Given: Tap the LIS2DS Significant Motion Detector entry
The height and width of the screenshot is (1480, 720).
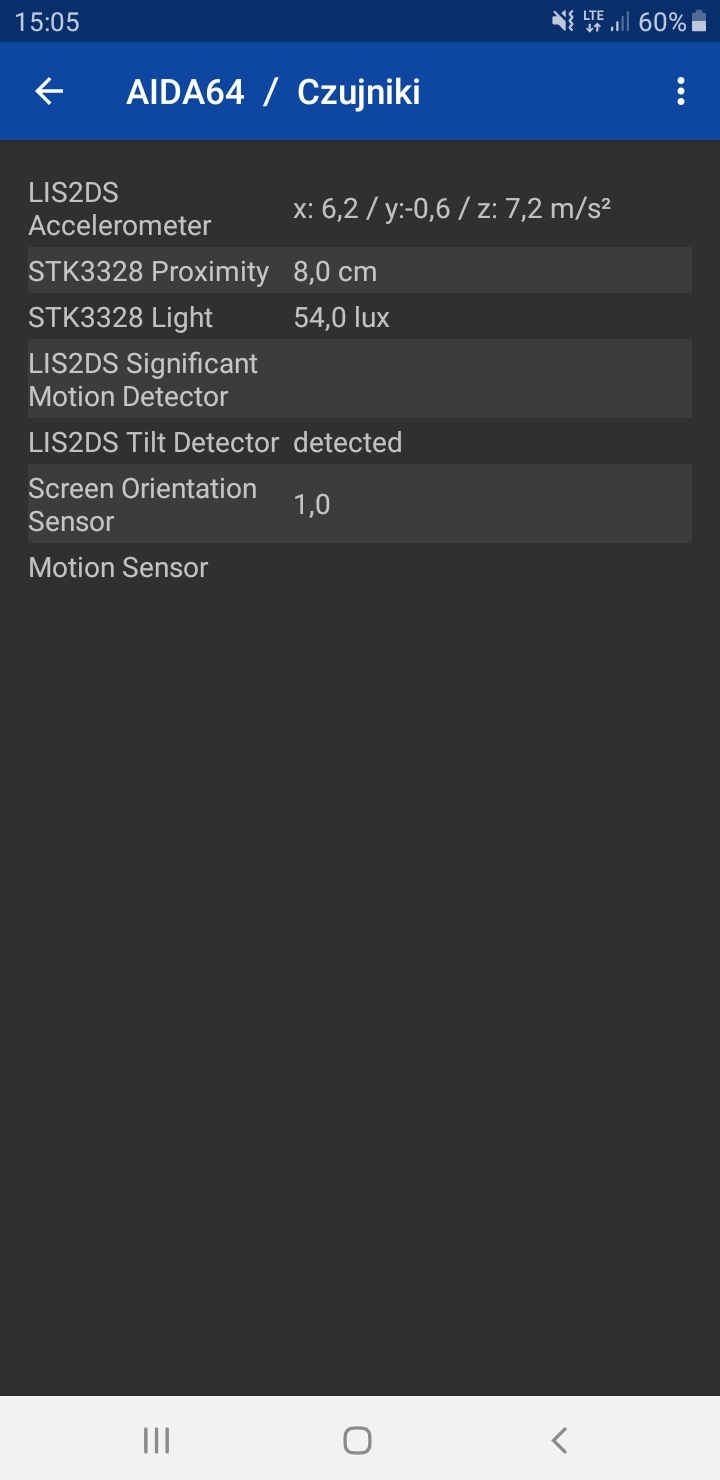Looking at the screenshot, I should click(143, 380).
